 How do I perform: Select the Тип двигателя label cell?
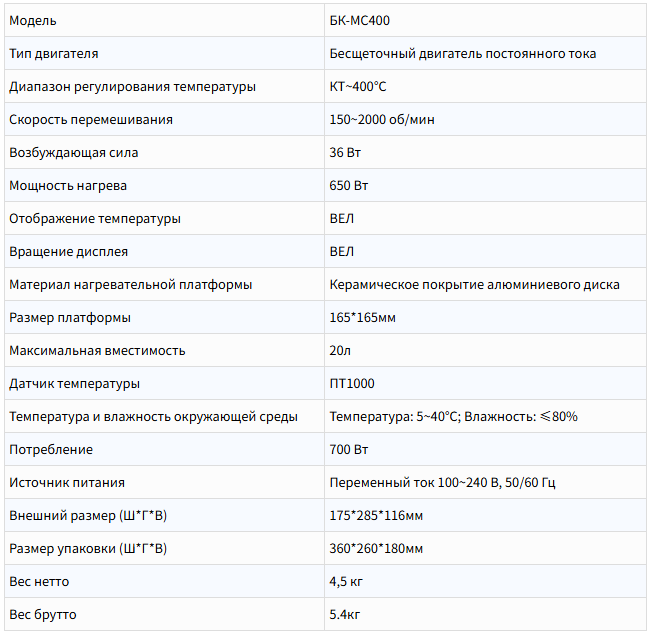pyautogui.click(x=164, y=53)
